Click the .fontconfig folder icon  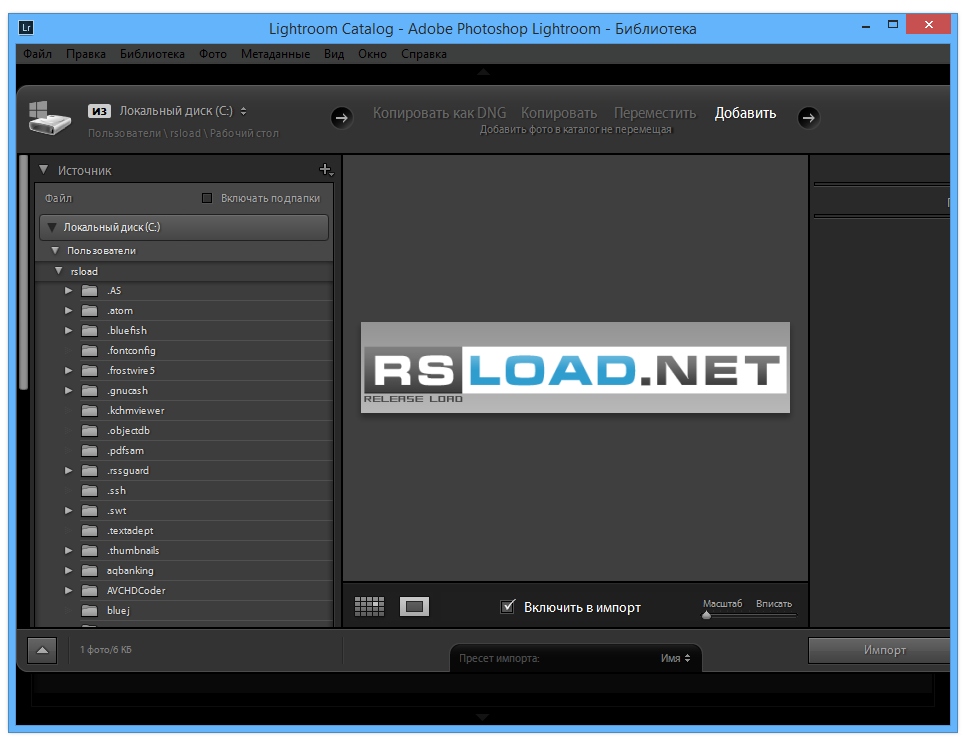click(x=90, y=351)
